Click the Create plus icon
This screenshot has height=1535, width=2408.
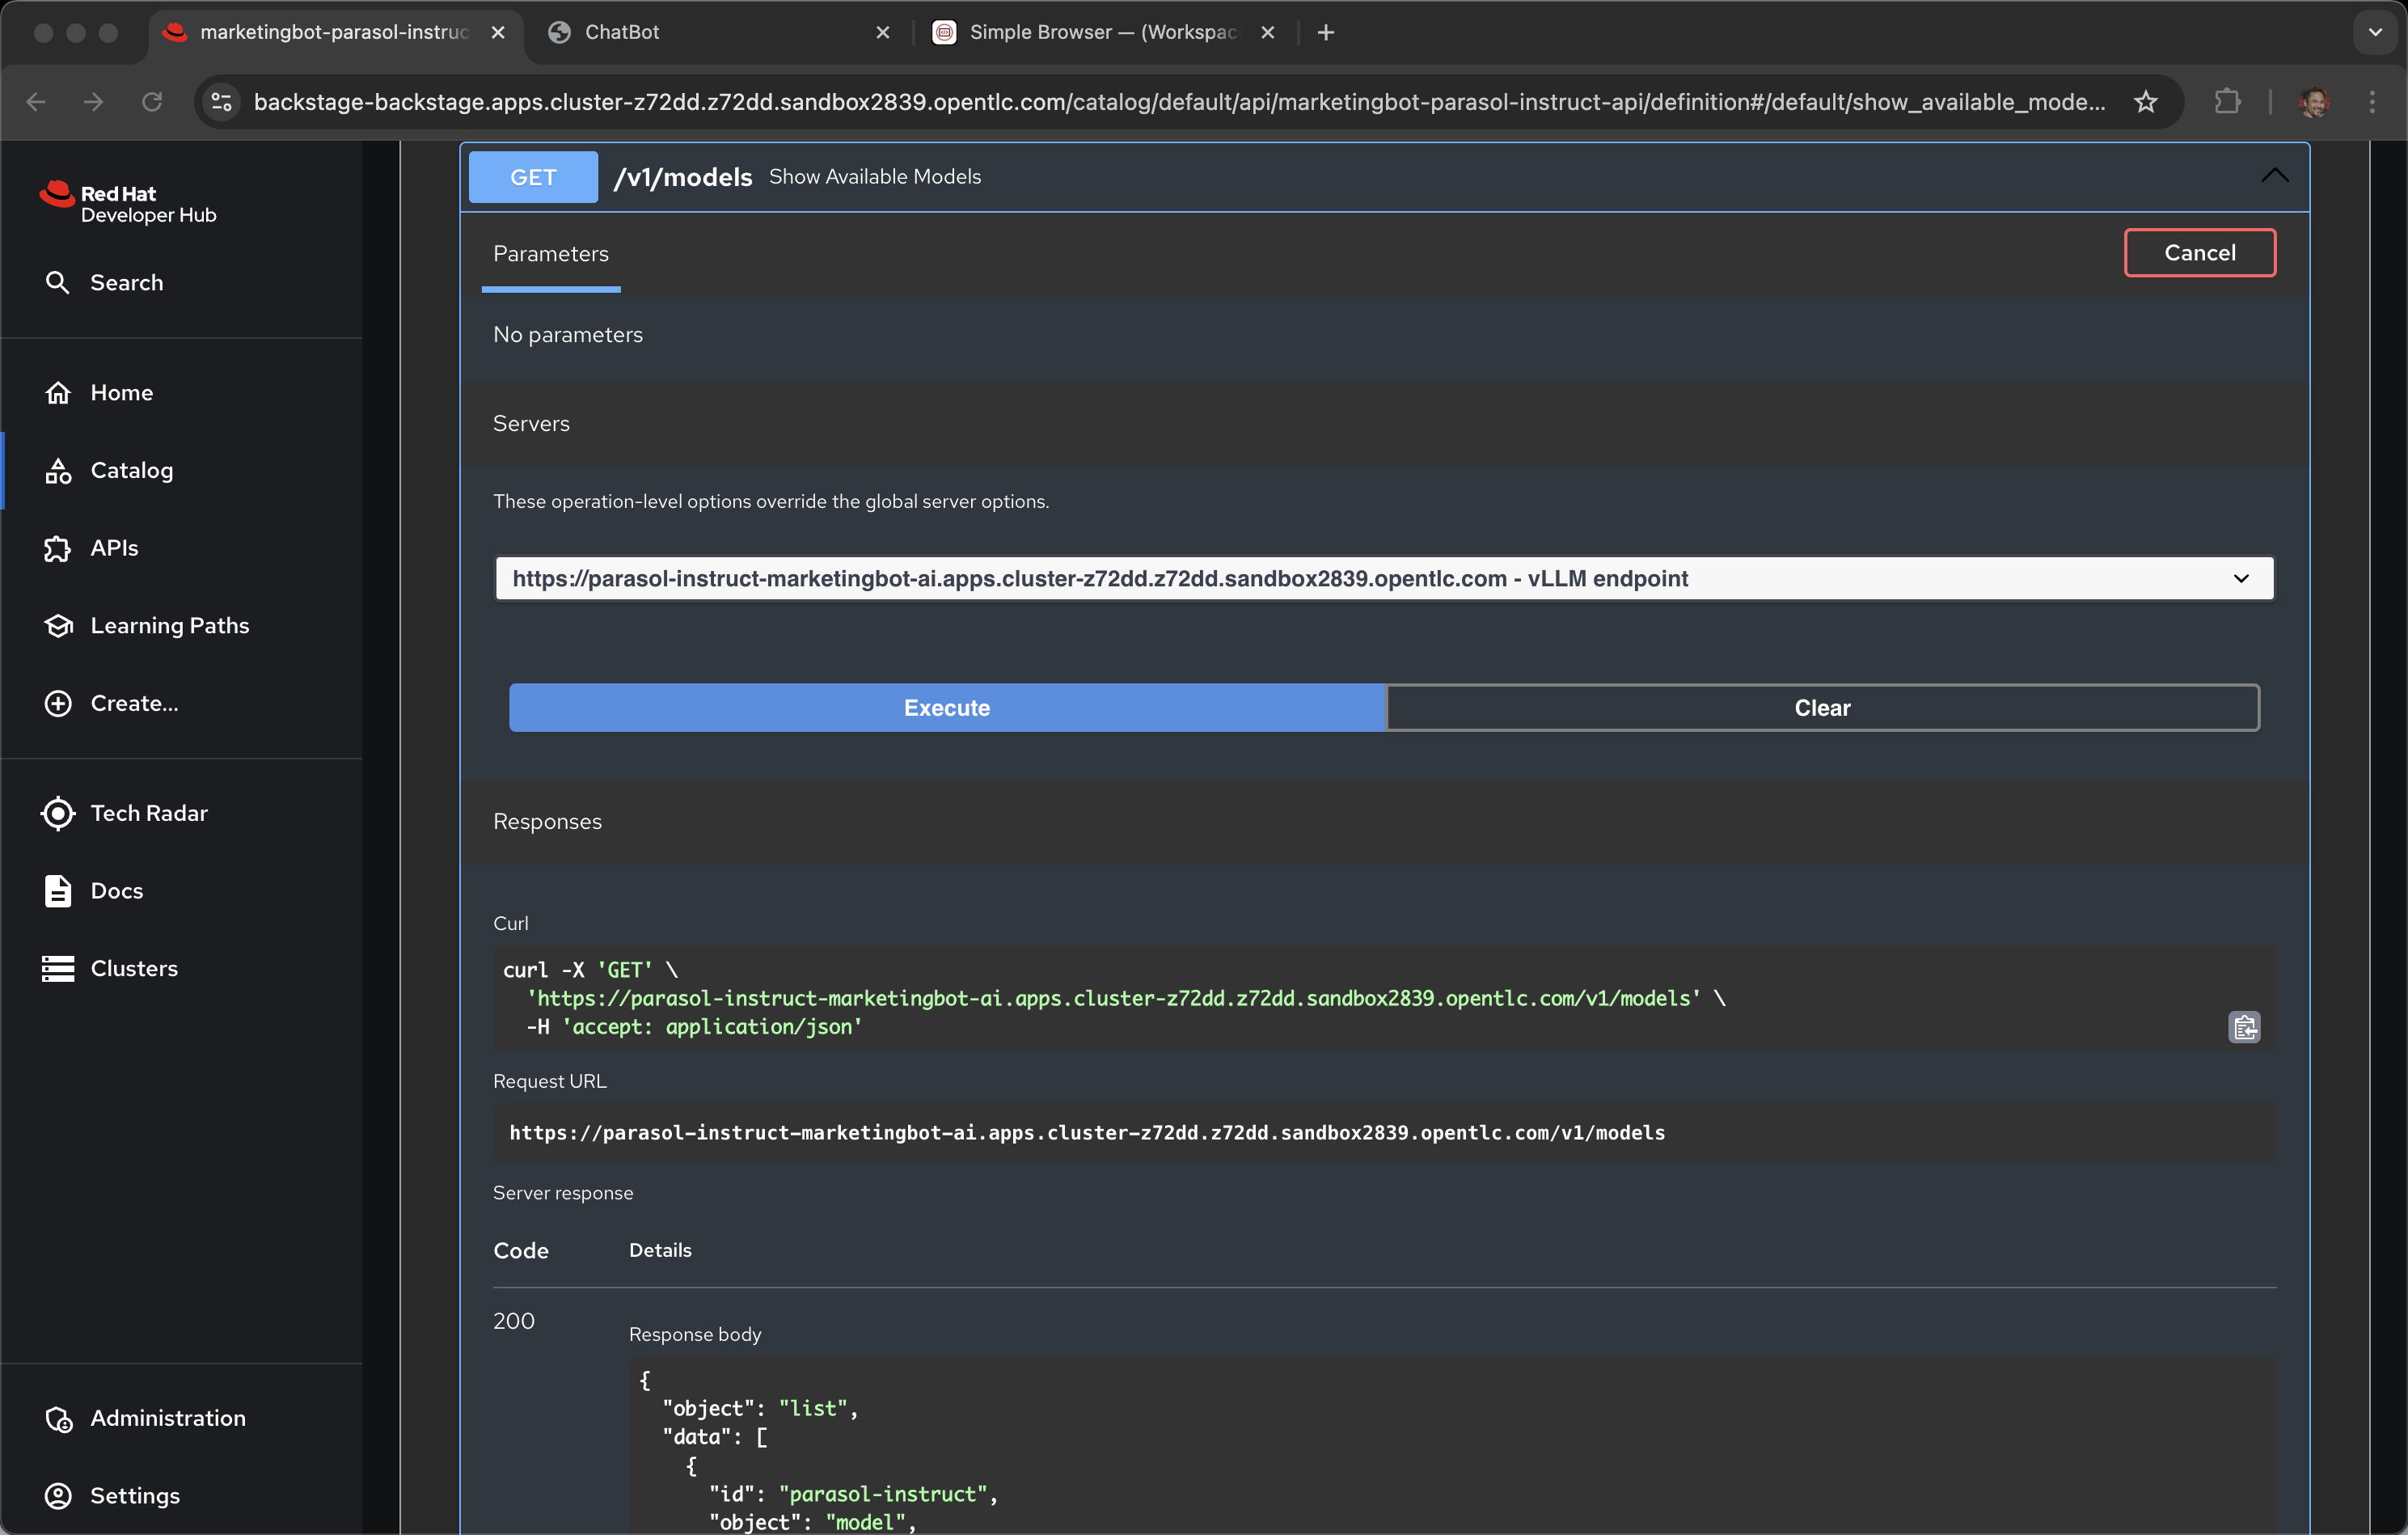57,703
